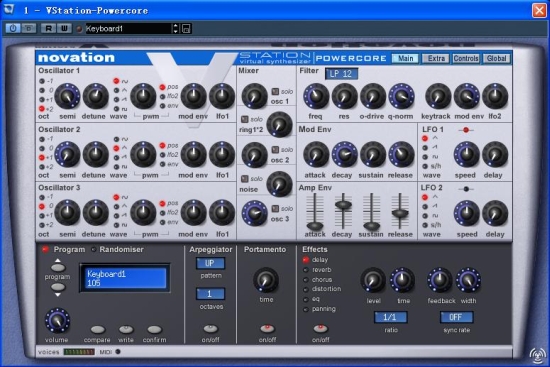The width and height of the screenshot is (550, 367).
Task: Select Oscillator 2 pwm source env
Action: [x=162, y=164]
